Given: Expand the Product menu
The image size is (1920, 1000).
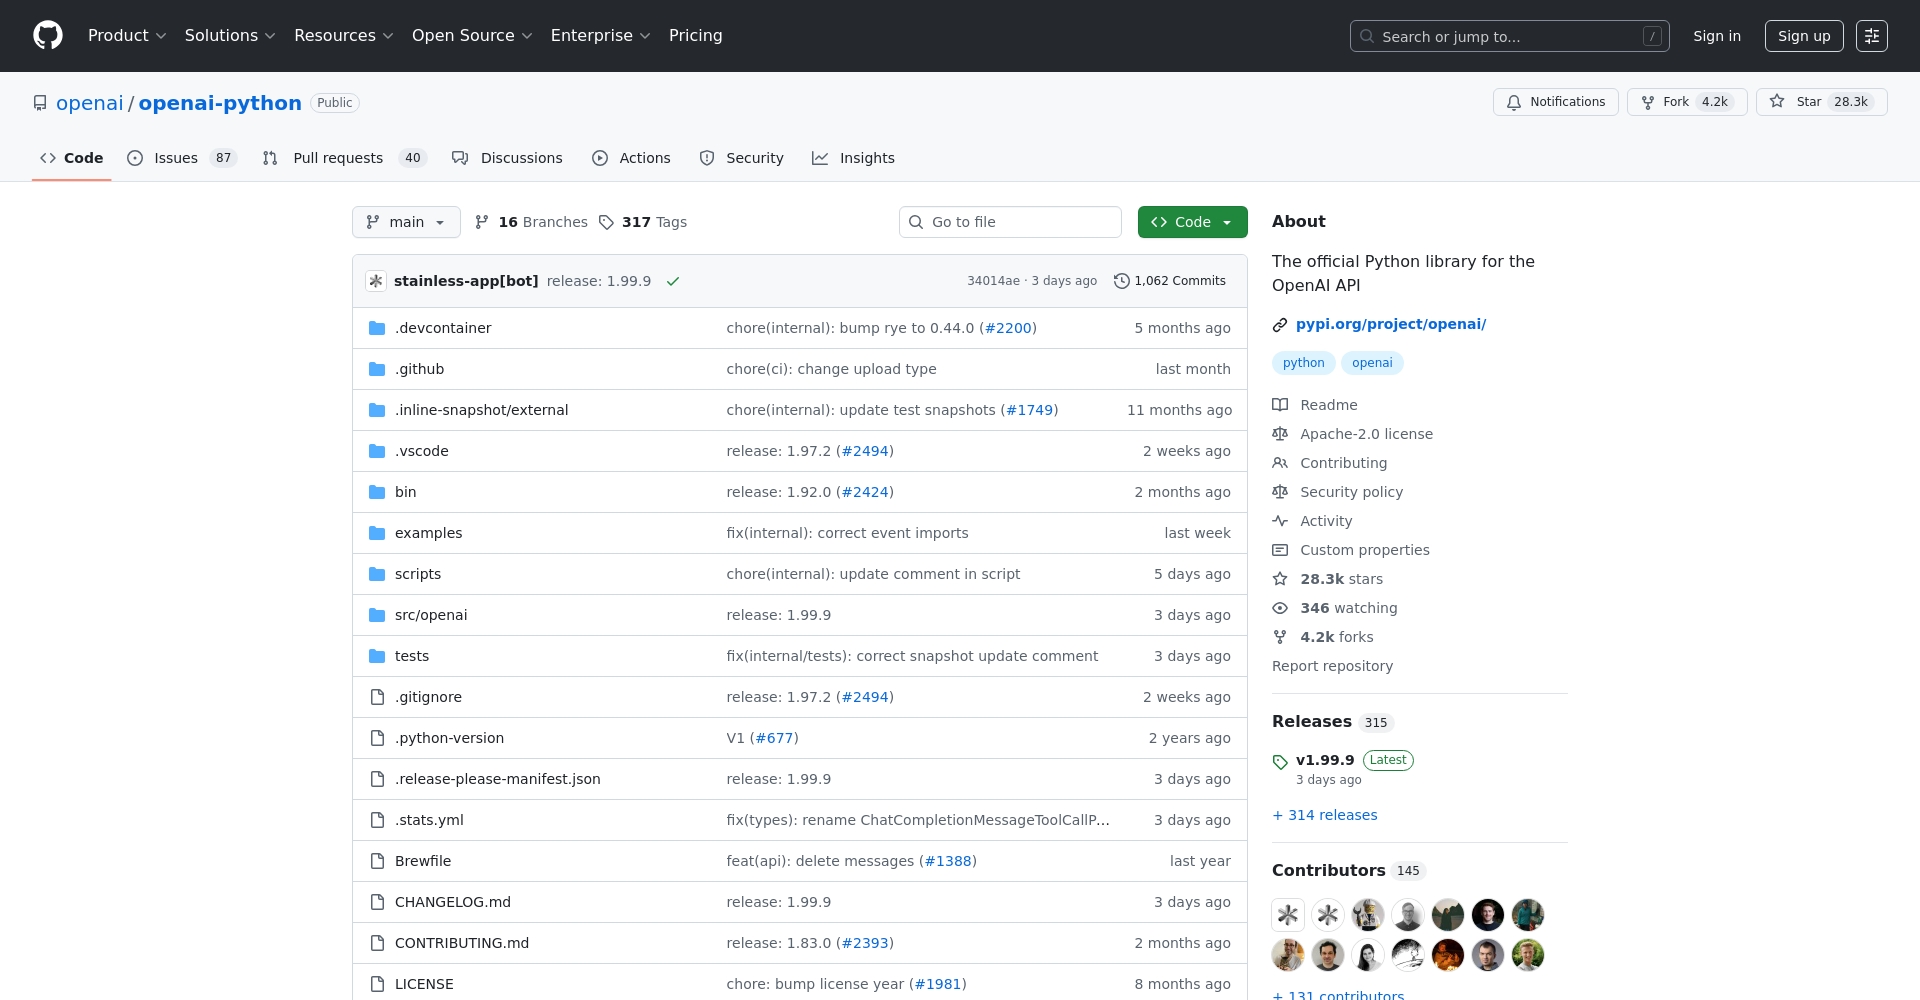Looking at the screenshot, I should [127, 36].
